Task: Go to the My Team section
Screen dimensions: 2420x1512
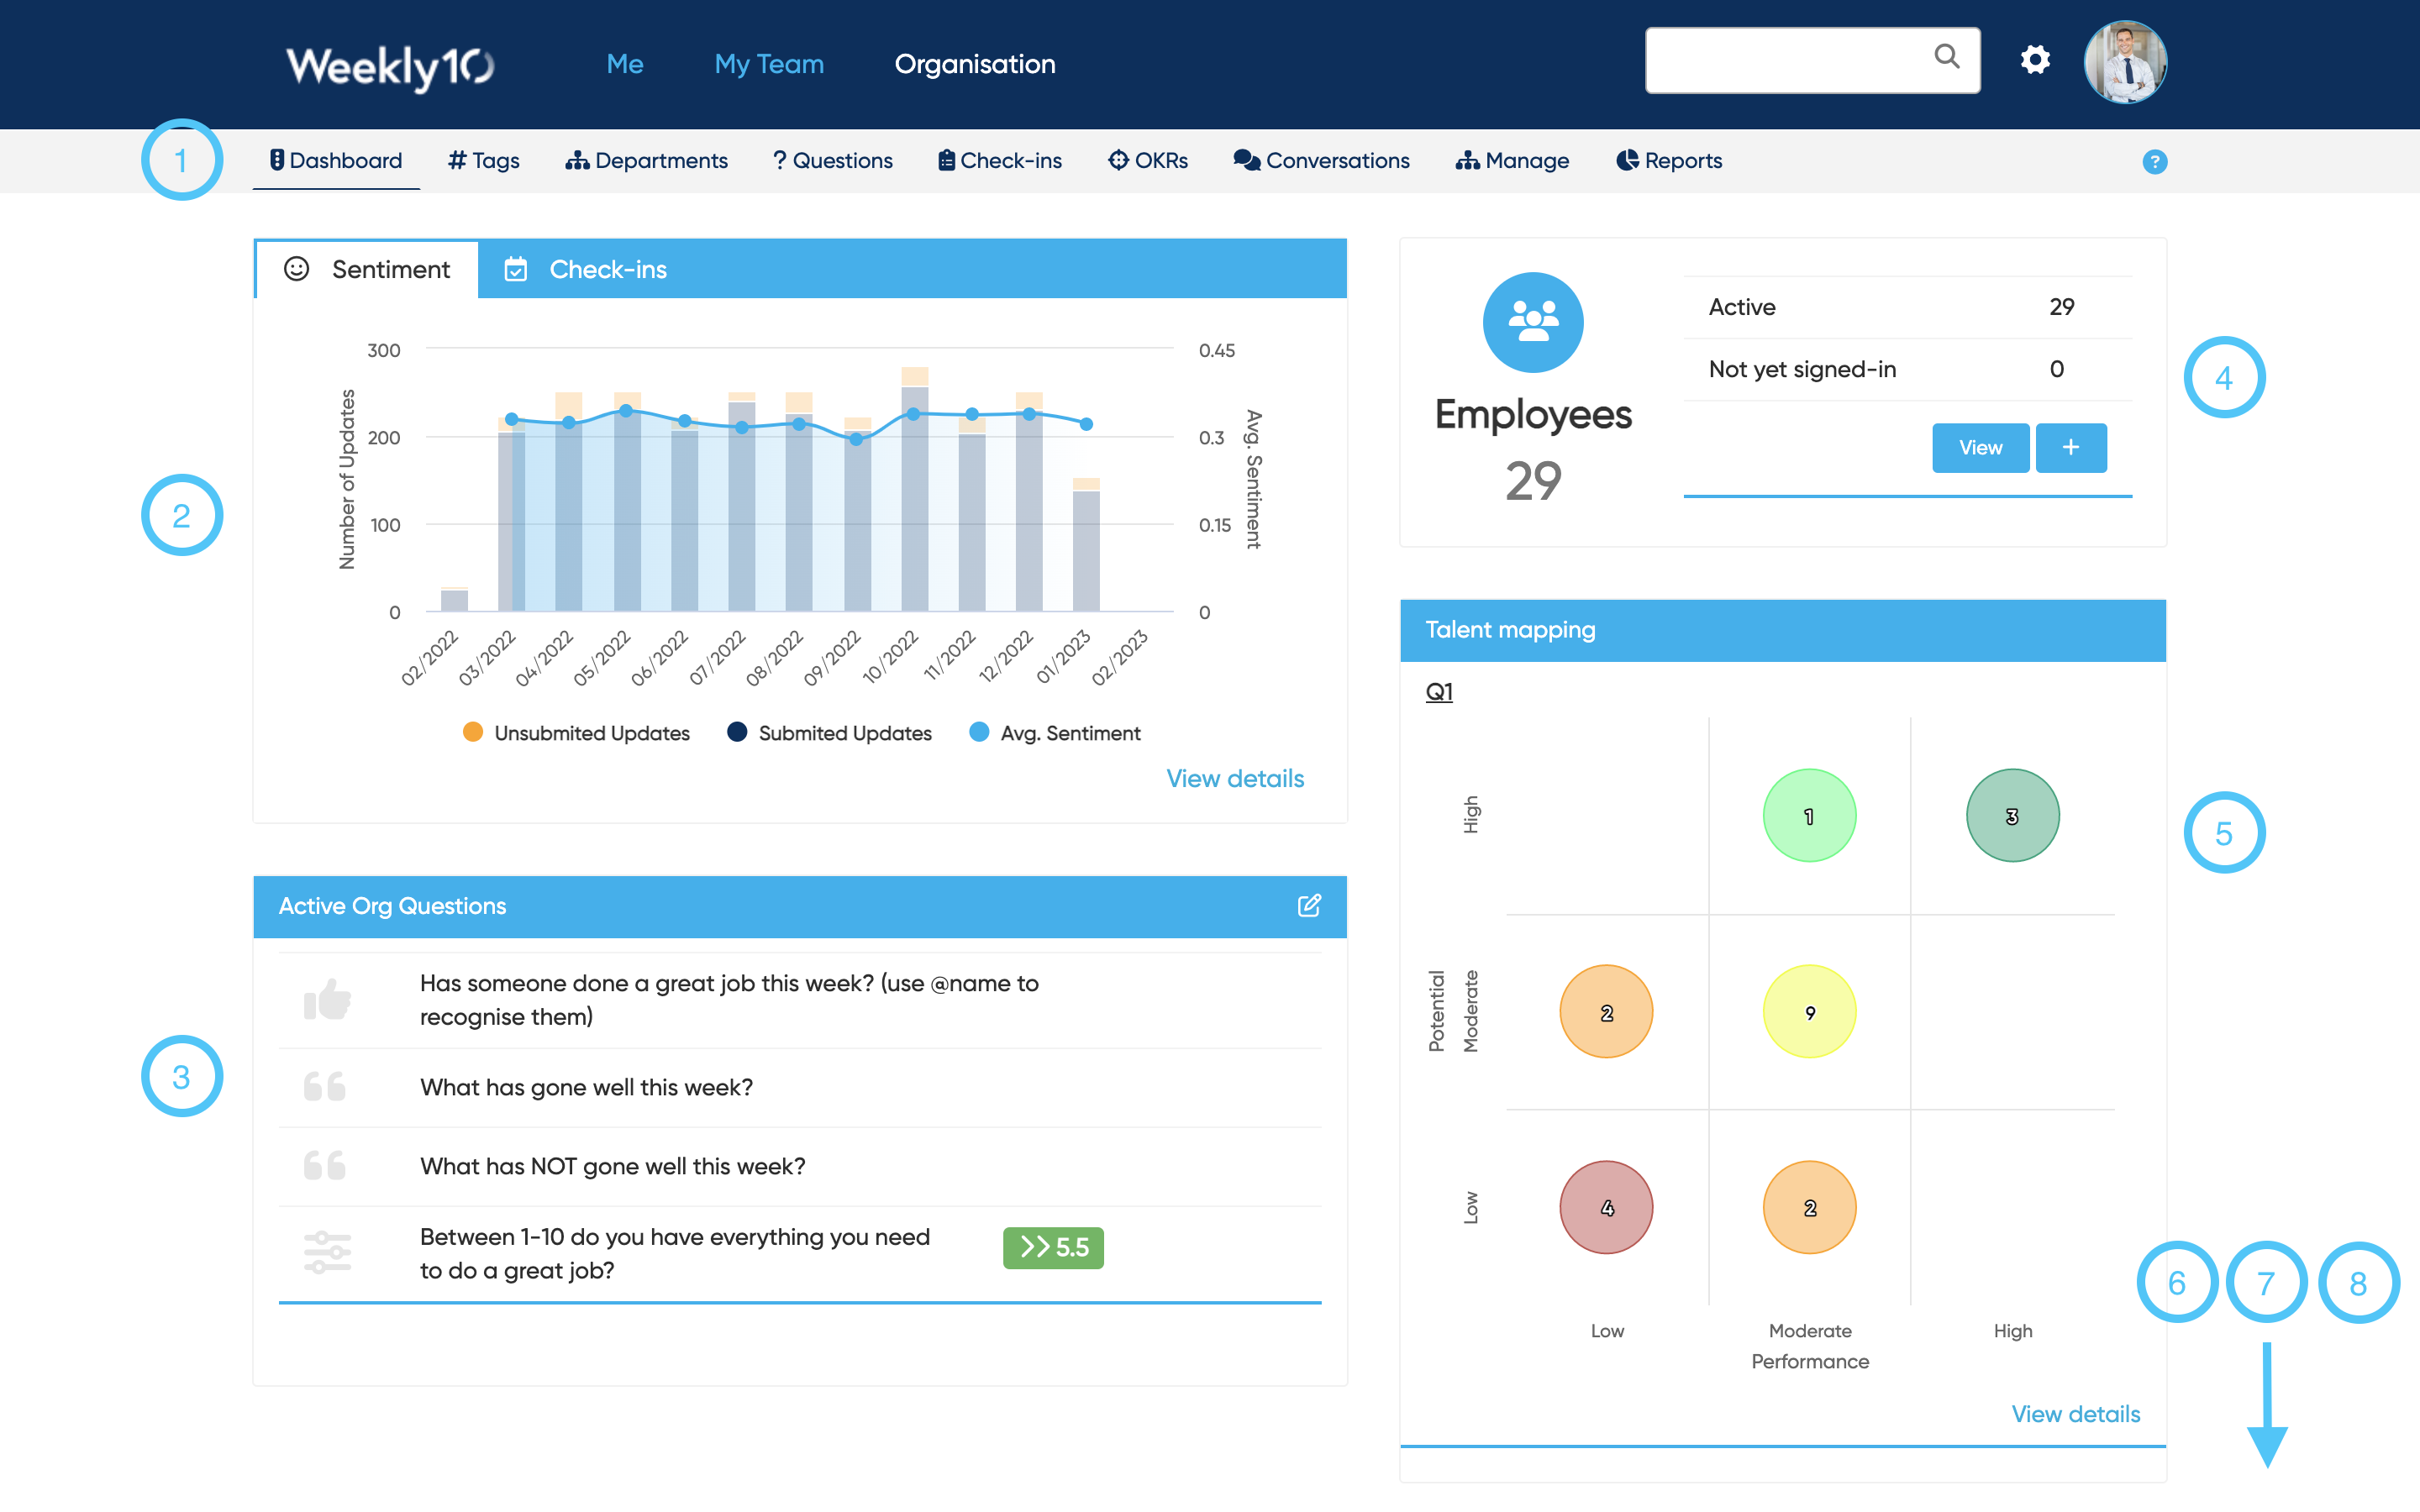Action: tap(768, 64)
